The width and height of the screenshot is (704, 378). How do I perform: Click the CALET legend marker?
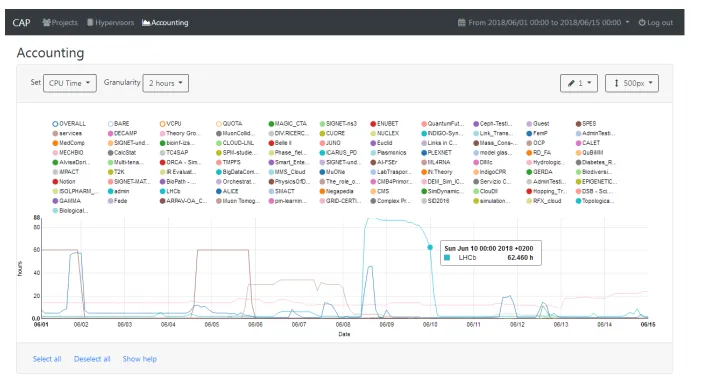tap(579, 143)
